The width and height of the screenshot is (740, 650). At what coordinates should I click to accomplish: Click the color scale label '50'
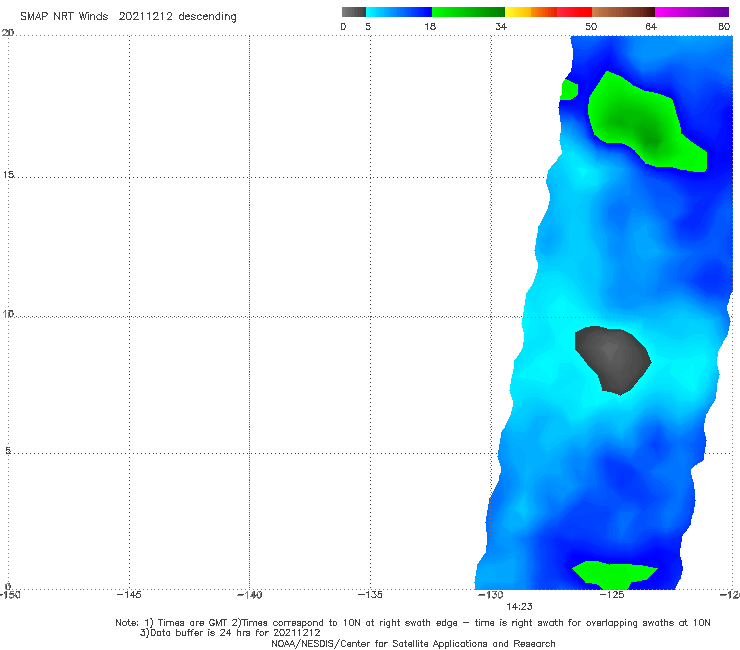(591, 27)
